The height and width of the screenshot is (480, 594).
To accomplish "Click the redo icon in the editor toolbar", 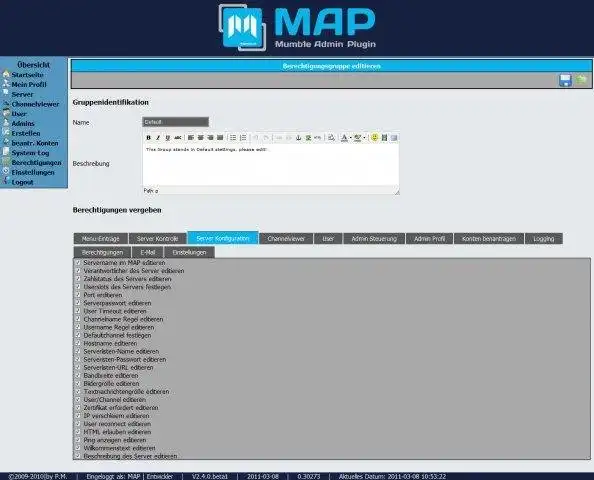I will point(266,138).
